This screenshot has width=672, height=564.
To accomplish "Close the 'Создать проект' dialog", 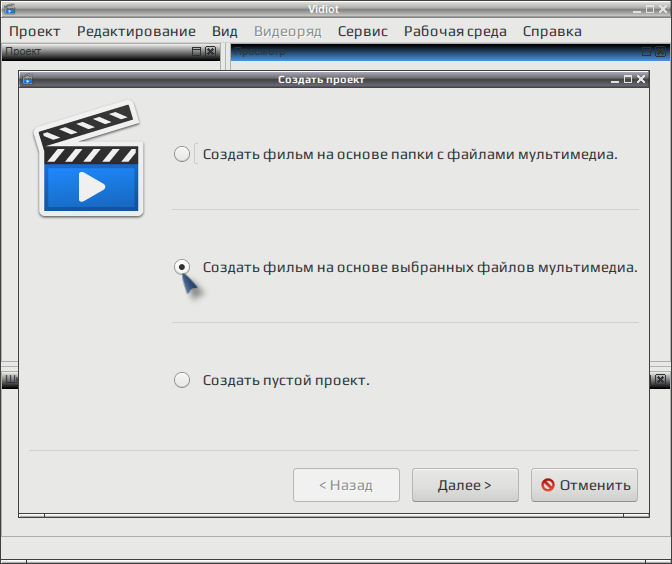I will coord(641,79).
